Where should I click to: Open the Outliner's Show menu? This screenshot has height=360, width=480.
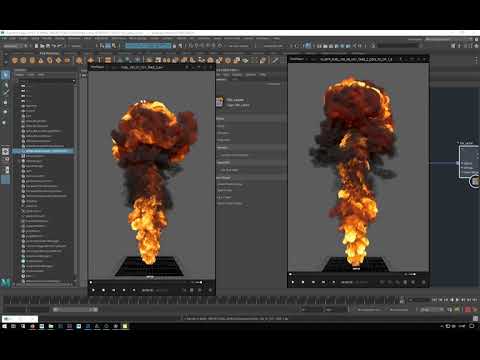pos(31,75)
